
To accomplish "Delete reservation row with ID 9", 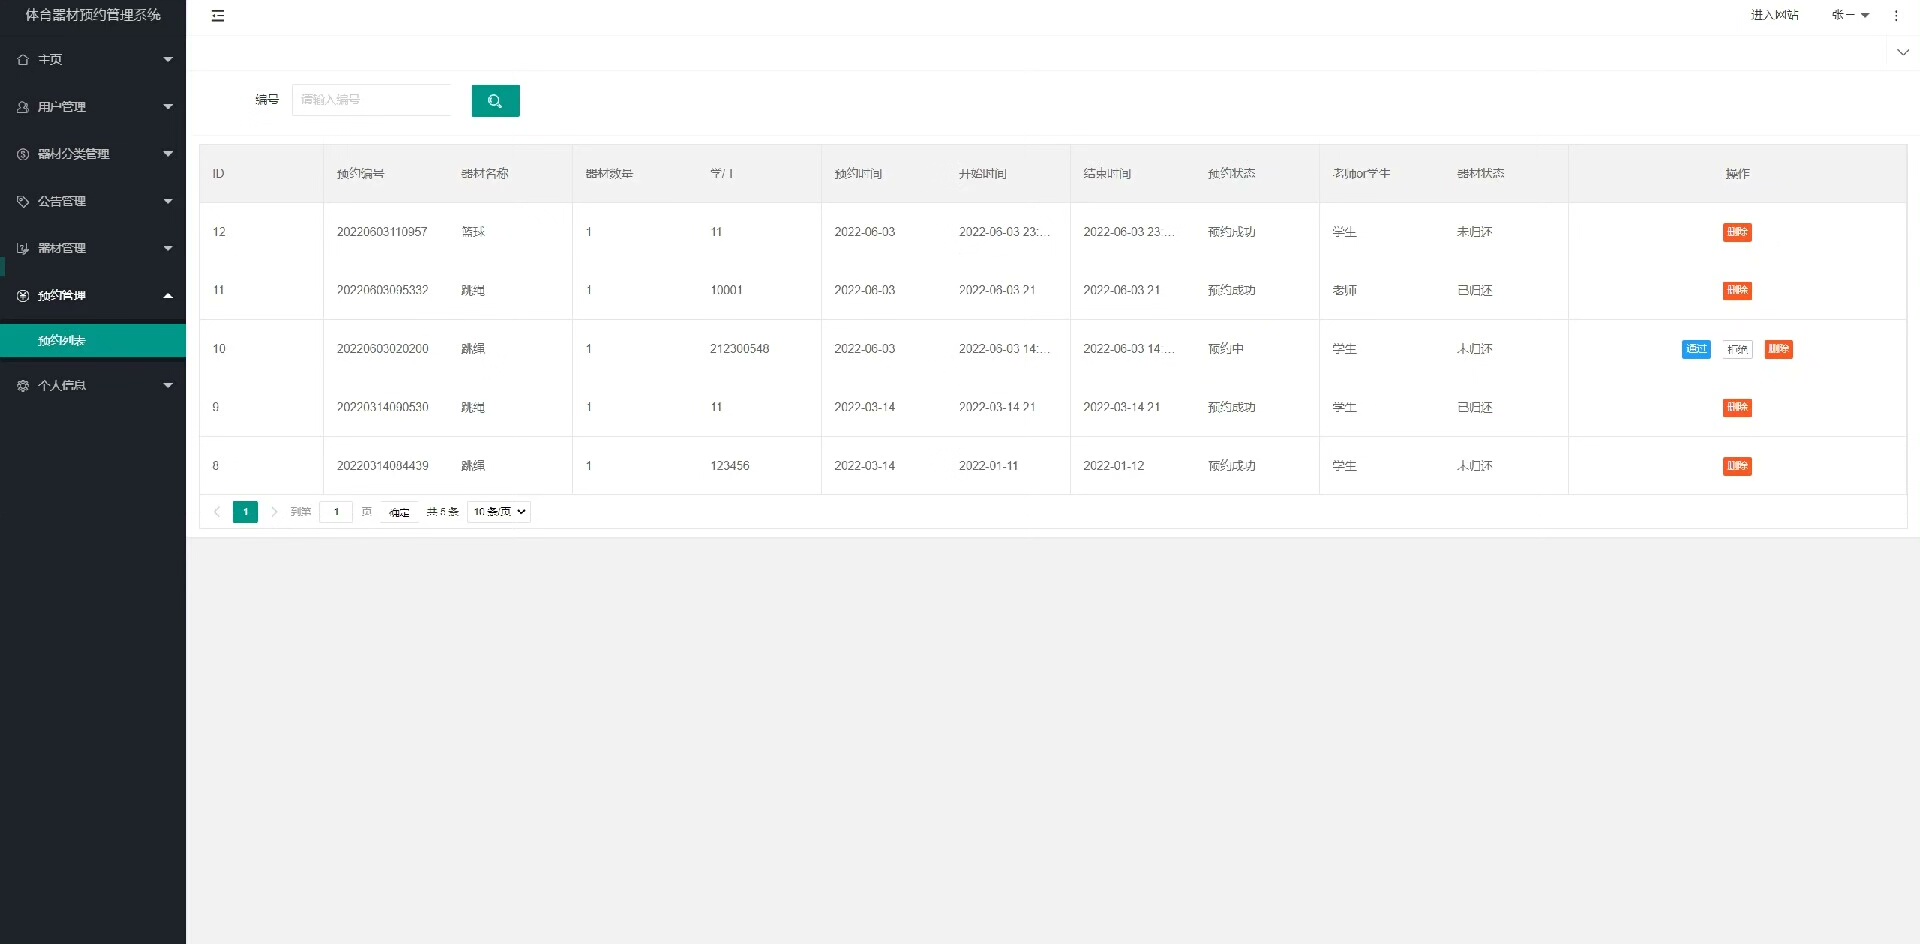I will point(1737,408).
